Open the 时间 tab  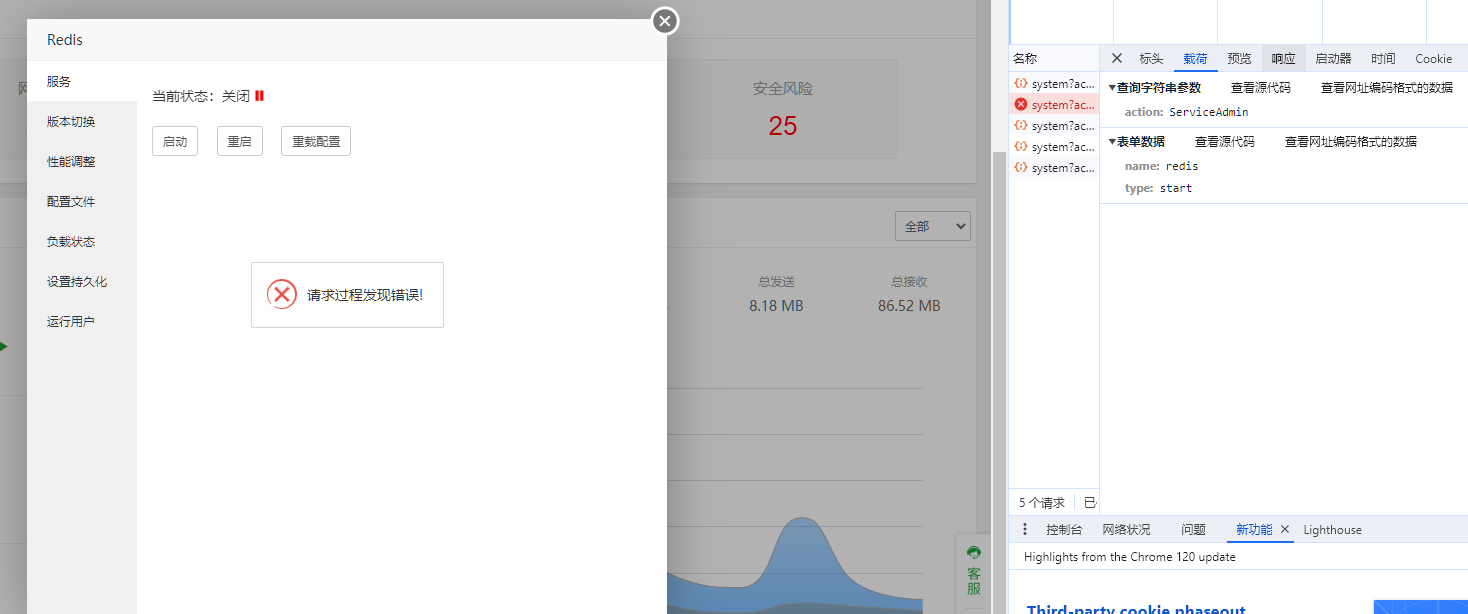(1383, 59)
